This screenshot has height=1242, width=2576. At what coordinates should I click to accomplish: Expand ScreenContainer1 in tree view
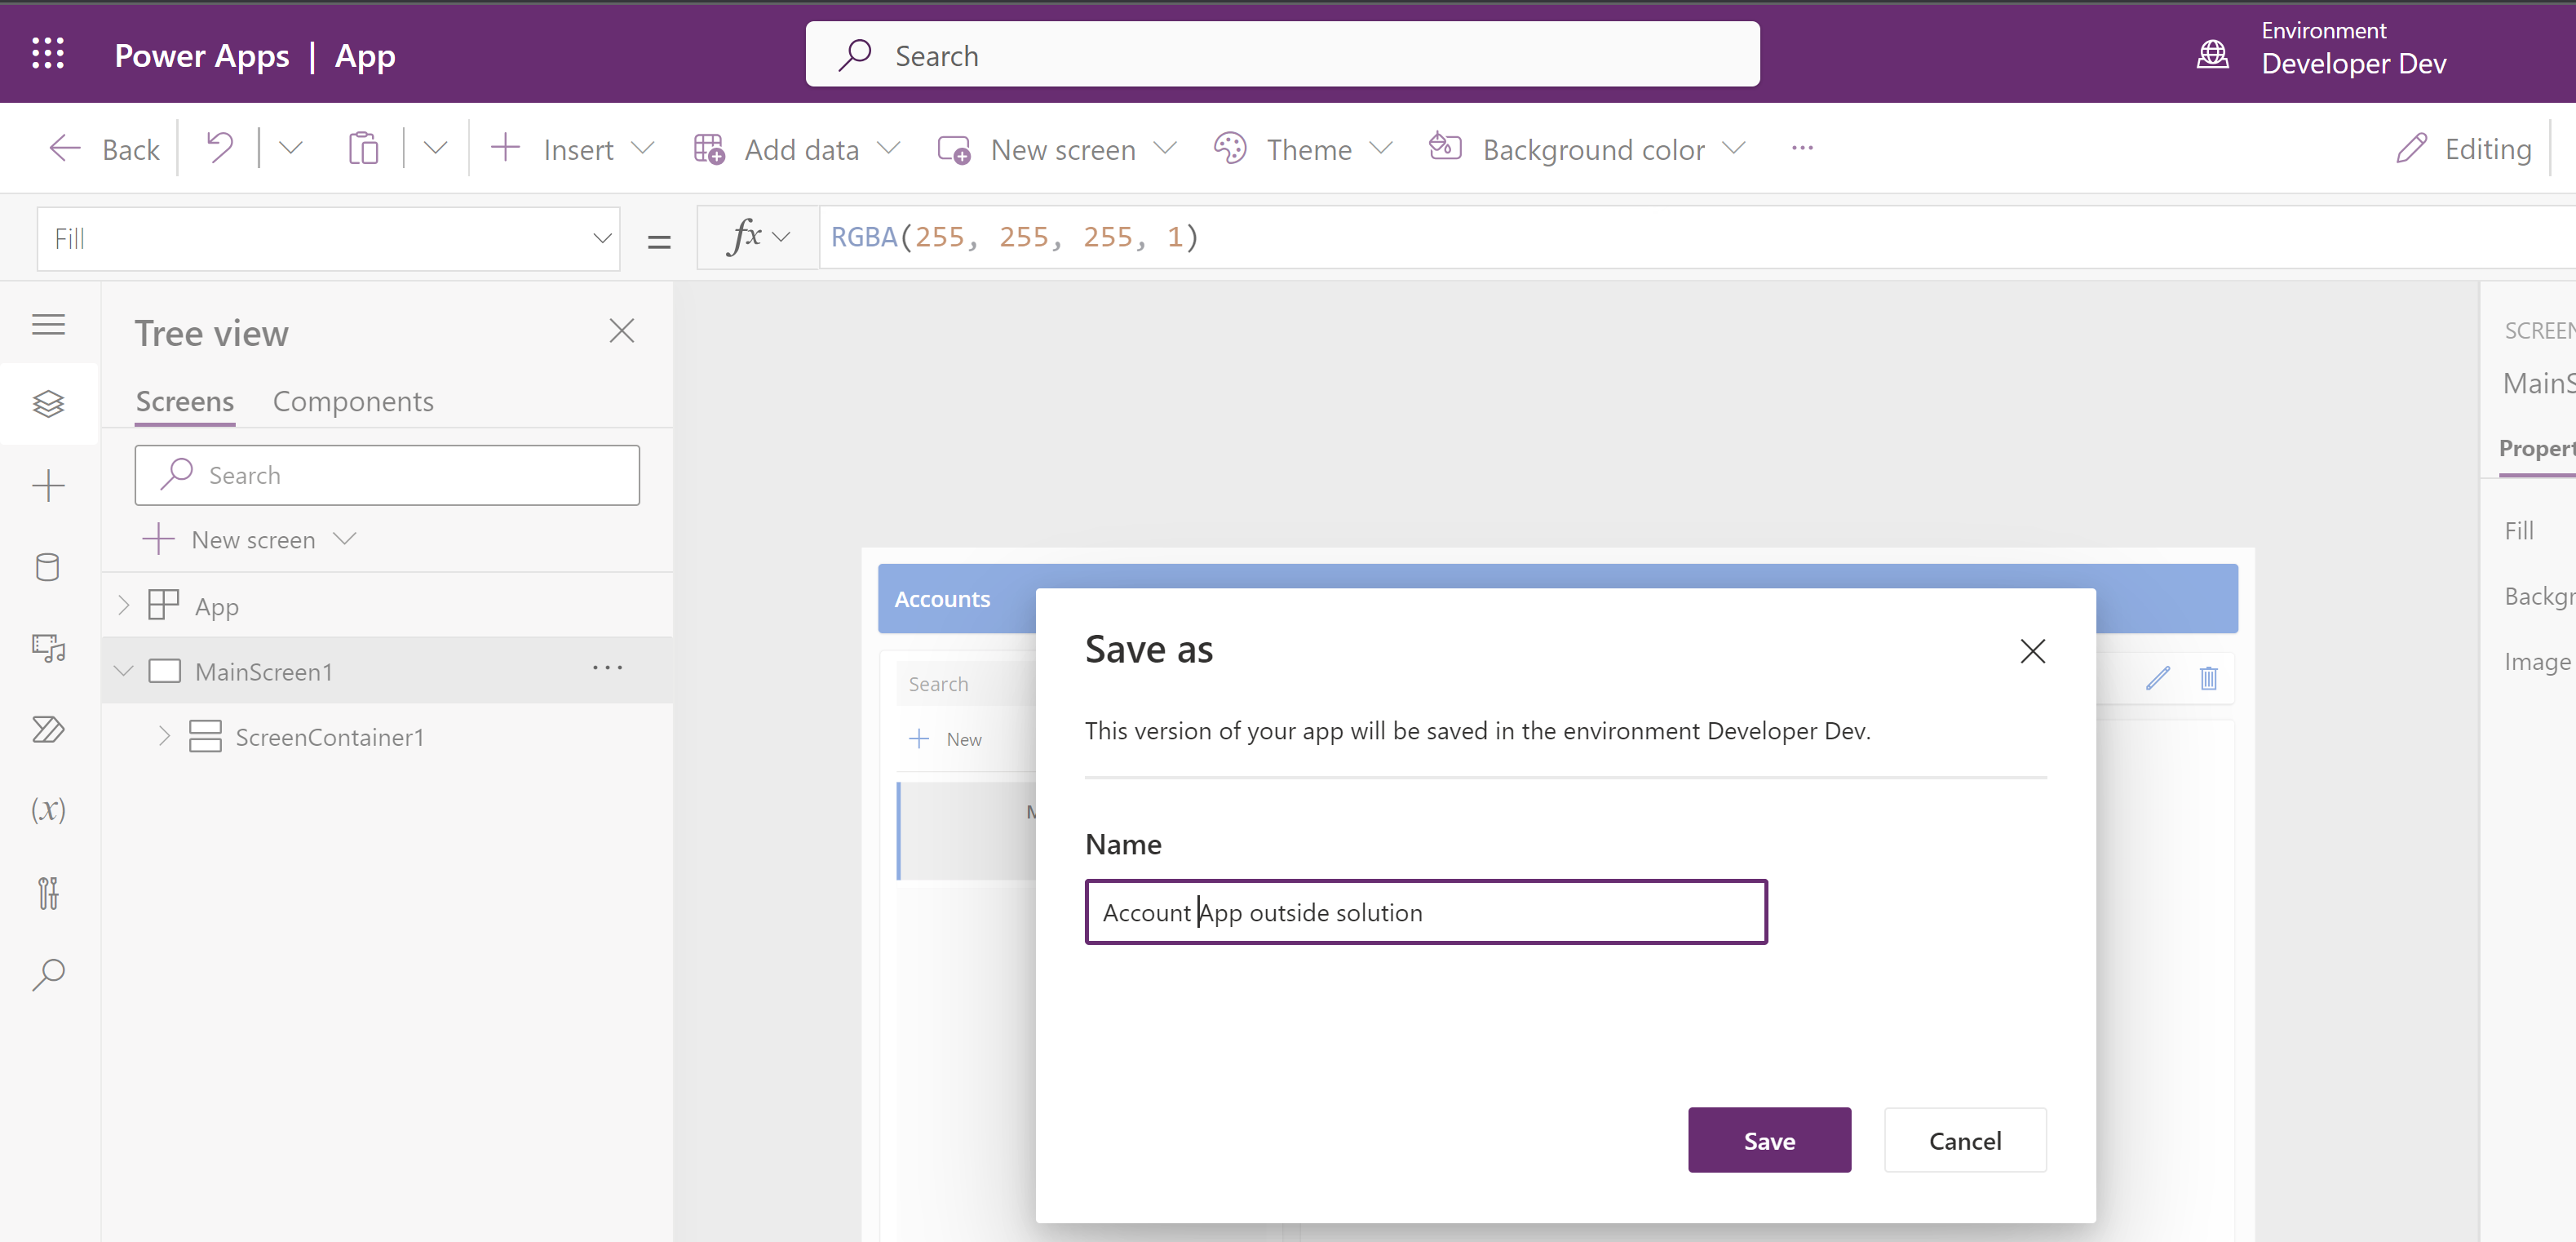tap(165, 736)
